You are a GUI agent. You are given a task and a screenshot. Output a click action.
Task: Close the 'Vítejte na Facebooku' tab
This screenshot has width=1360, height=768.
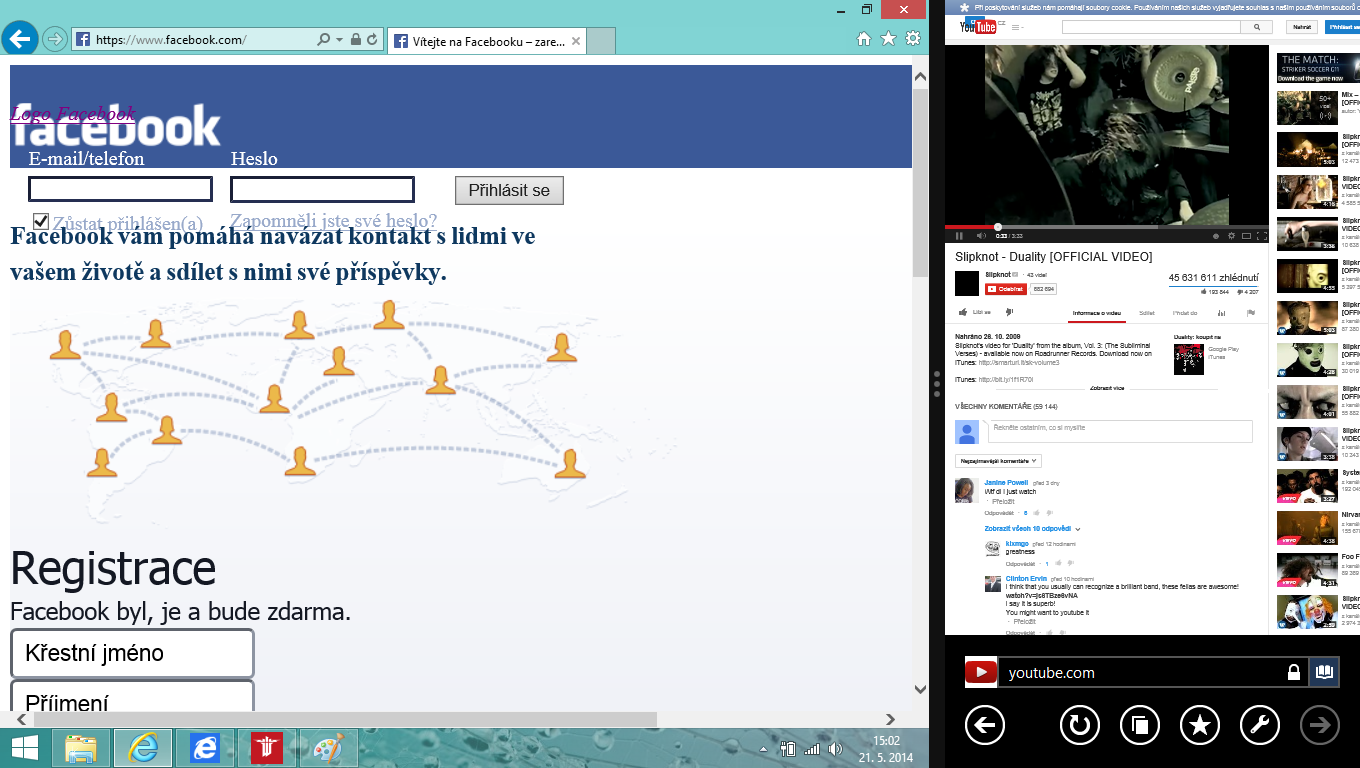tap(577, 42)
